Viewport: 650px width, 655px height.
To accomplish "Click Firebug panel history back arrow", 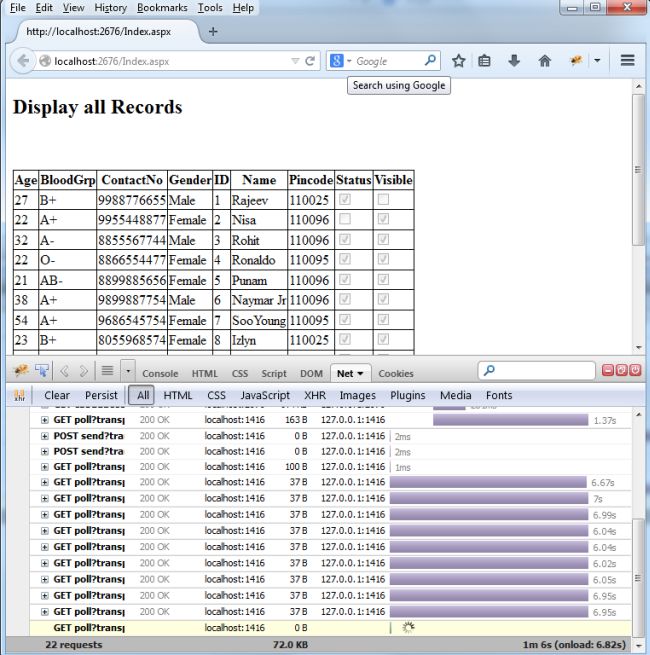I will click(x=64, y=371).
